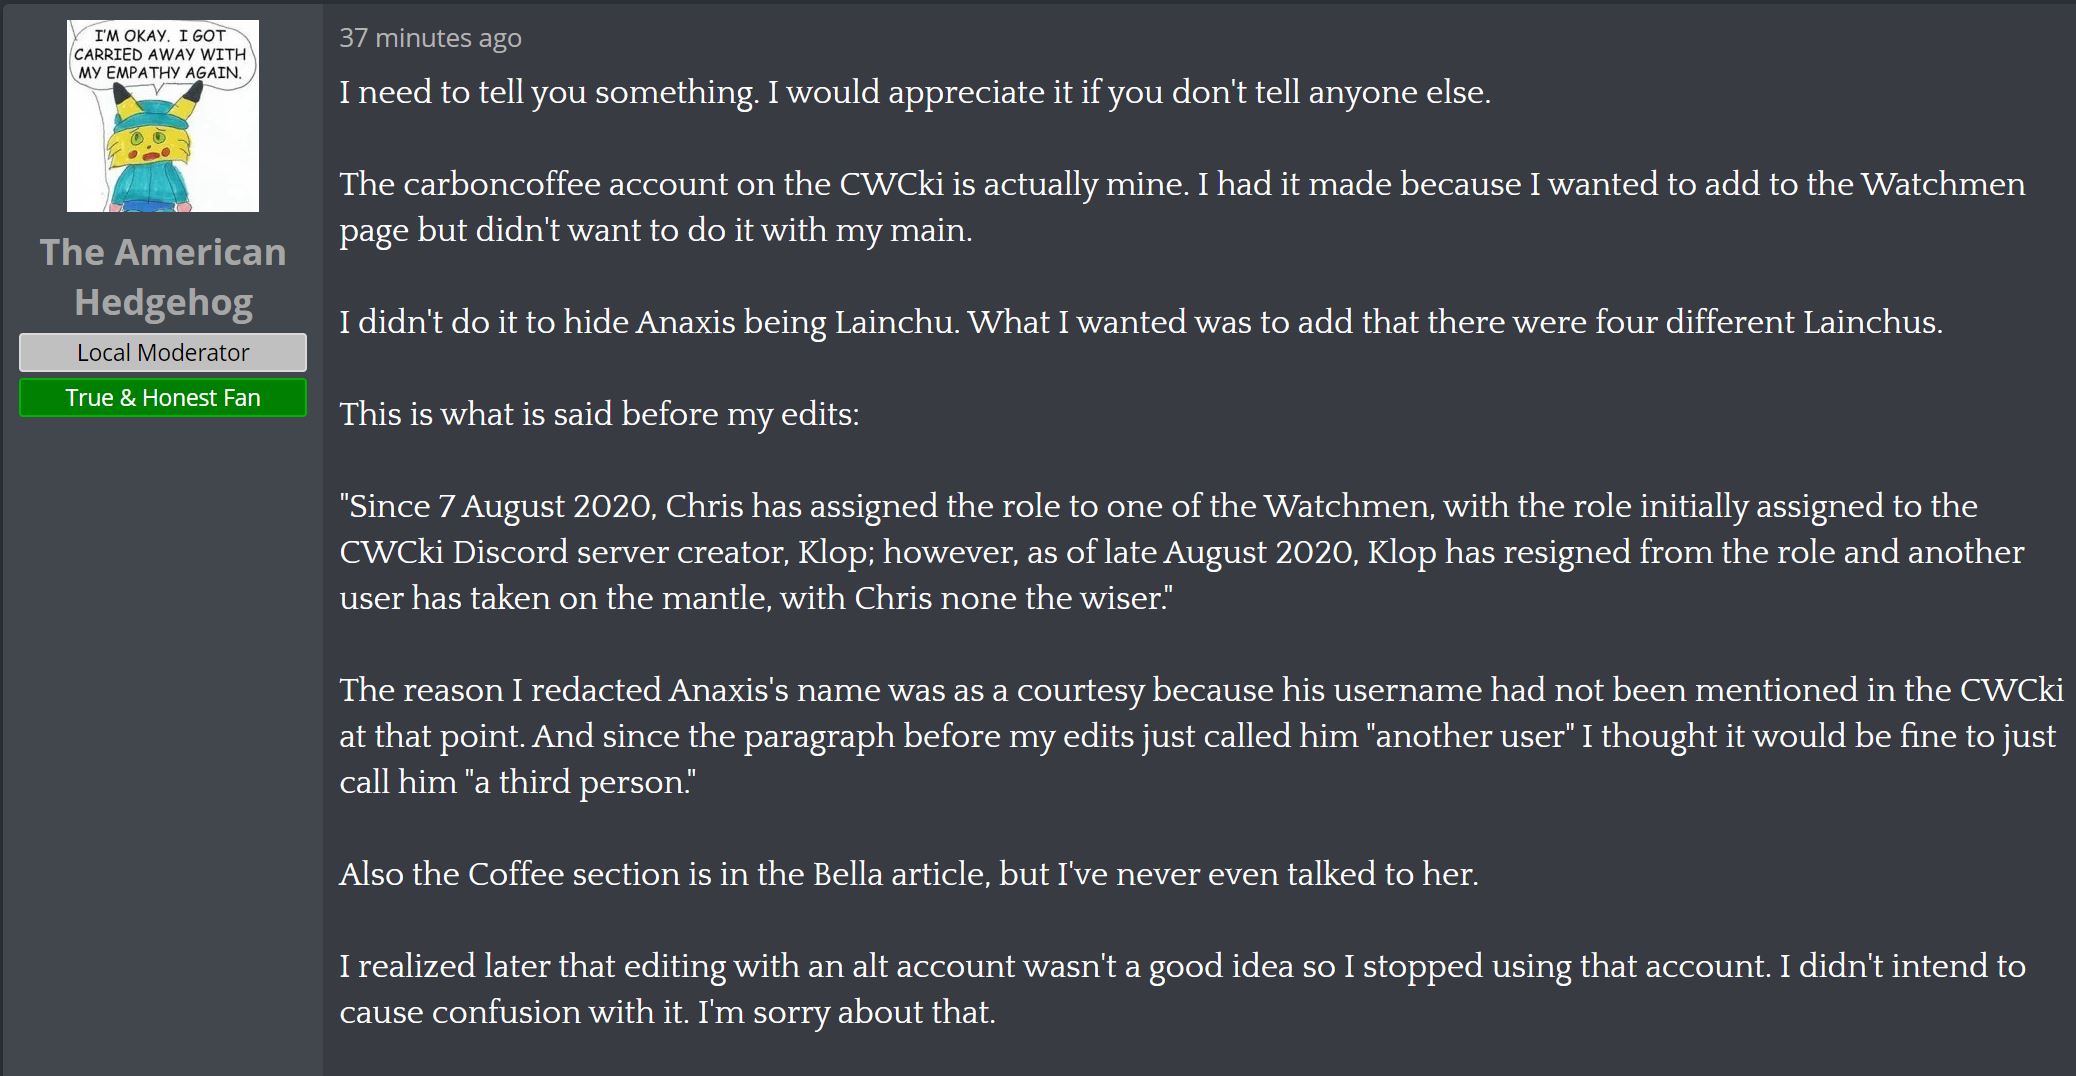Click the phrase "a third person"
This screenshot has width=2076, height=1076.
580,782
